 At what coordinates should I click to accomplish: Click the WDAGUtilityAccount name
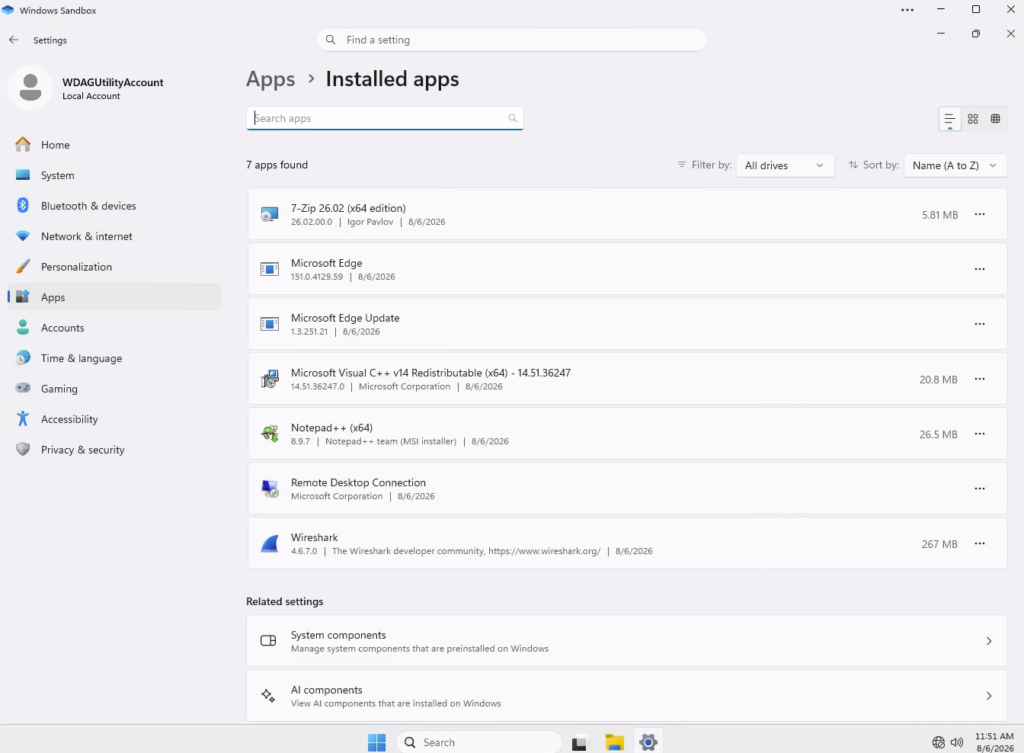pos(113,82)
